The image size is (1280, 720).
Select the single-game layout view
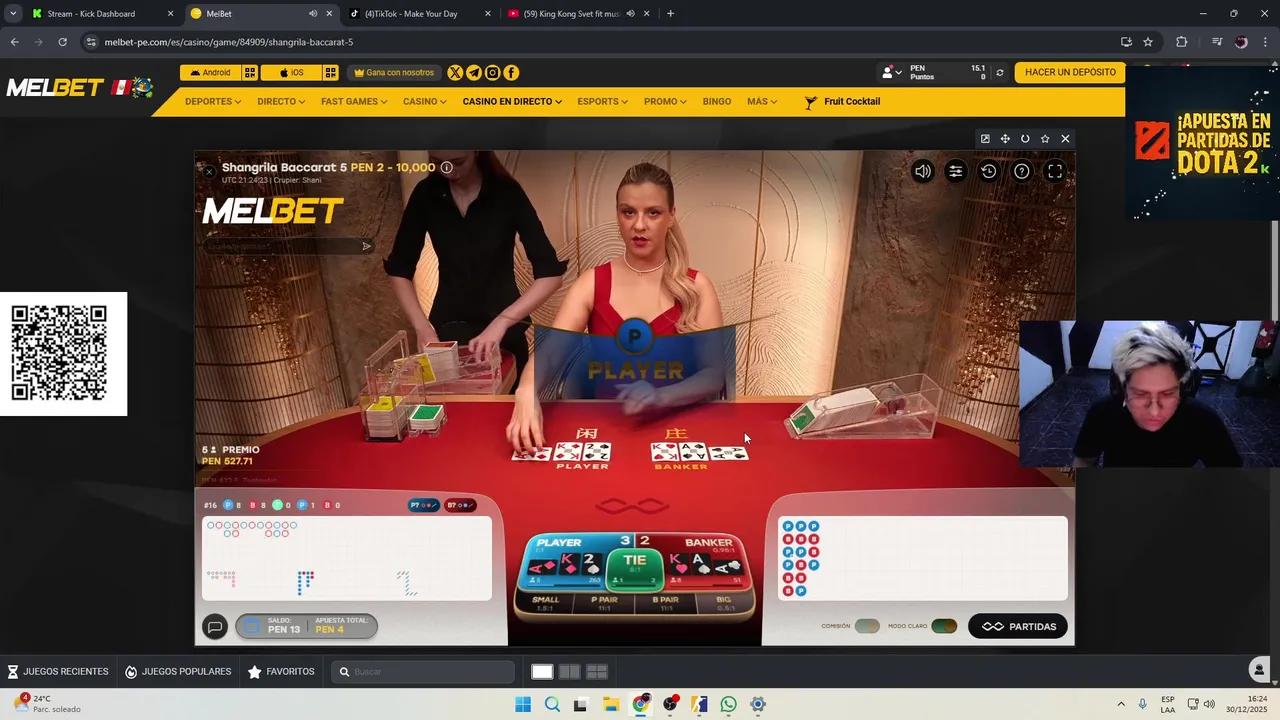pyautogui.click(x=542, y=672)
